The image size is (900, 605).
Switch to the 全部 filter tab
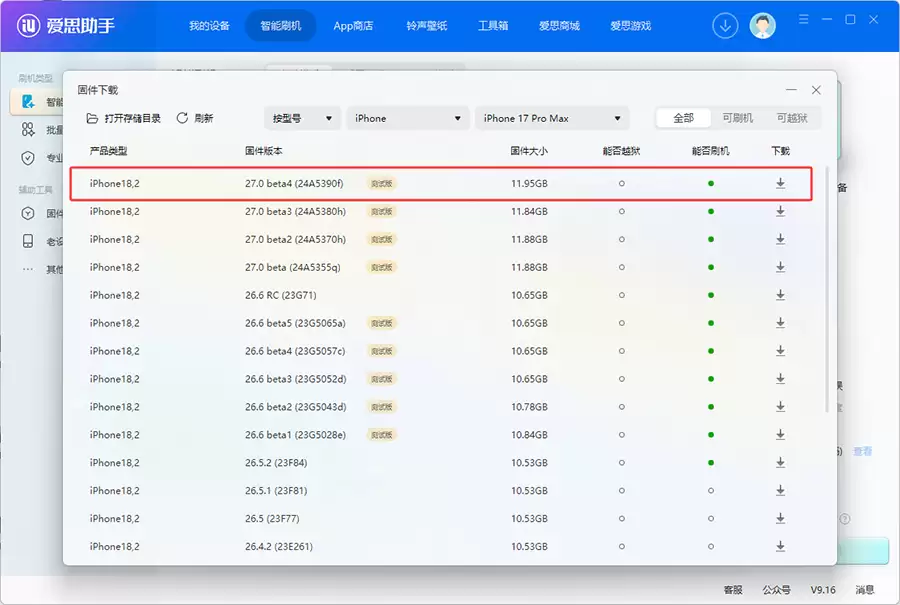pos(683,118)
